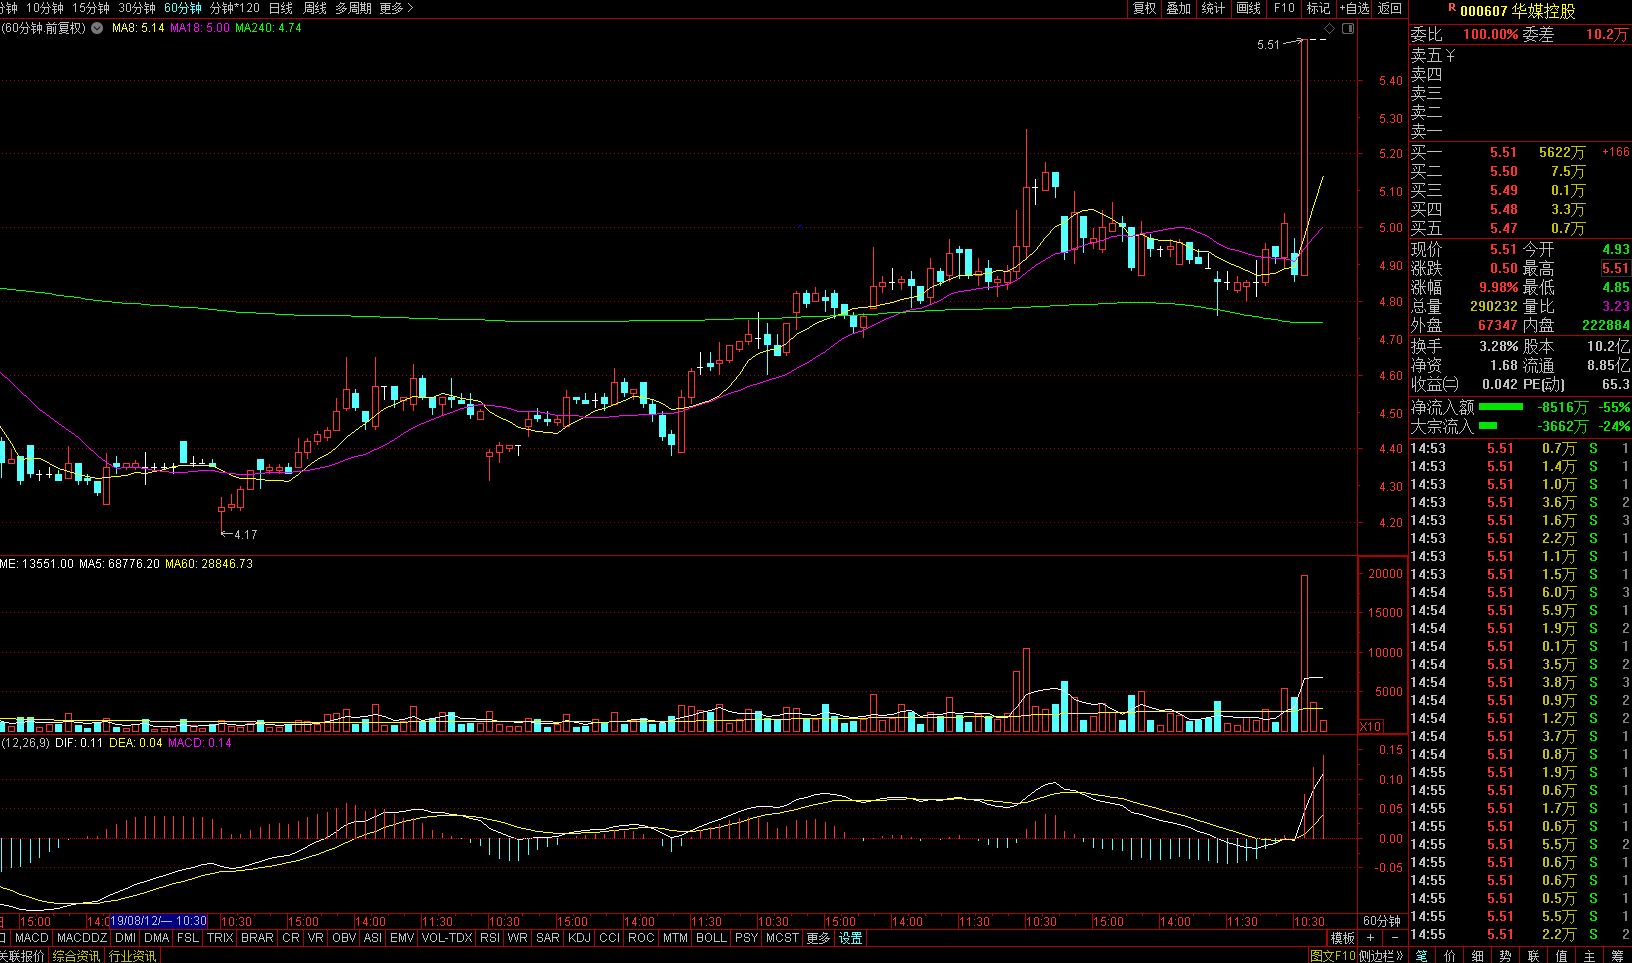Switch to the 日线 daily chart
Image resolution: width=1632 pixels, height=963 pixels.
281,8
